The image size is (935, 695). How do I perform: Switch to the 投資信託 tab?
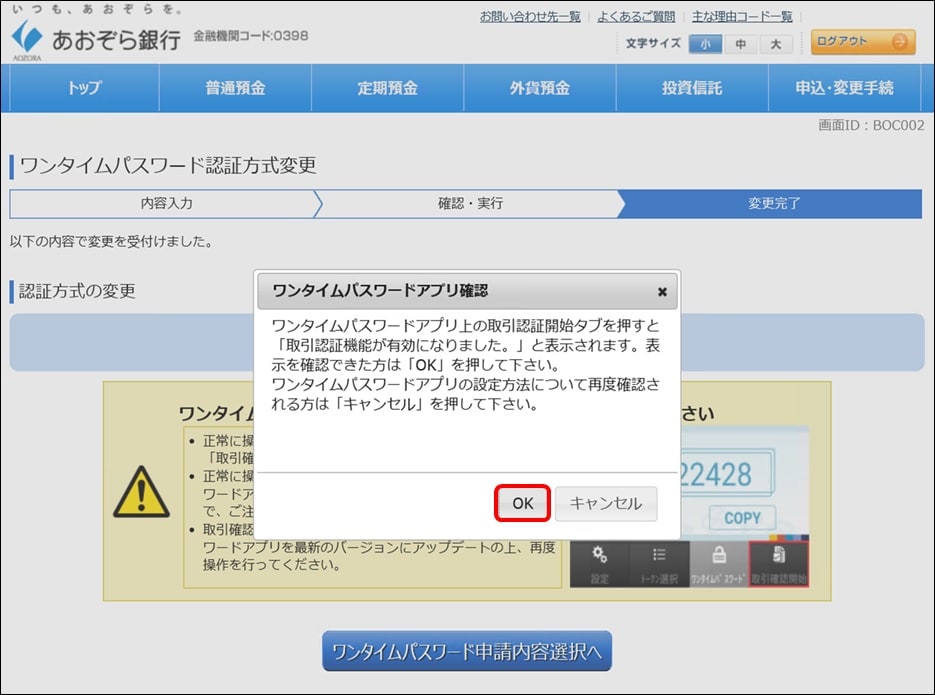(690, 88)
